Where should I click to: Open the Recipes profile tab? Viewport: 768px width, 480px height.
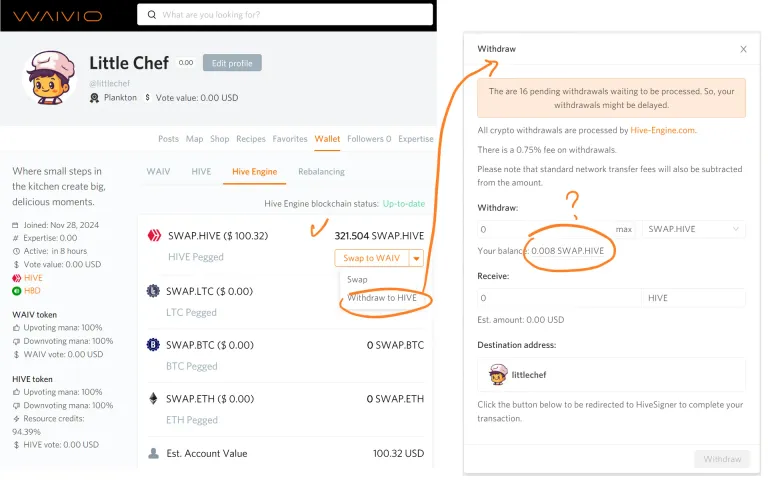[251, 139]
